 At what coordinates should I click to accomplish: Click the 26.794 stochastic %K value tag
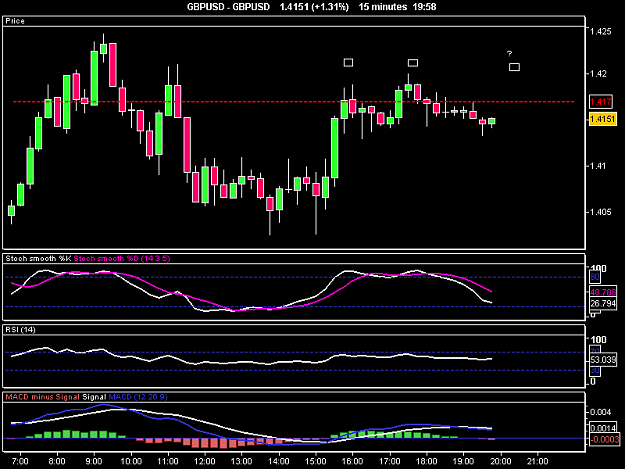(x=603, y=304)
